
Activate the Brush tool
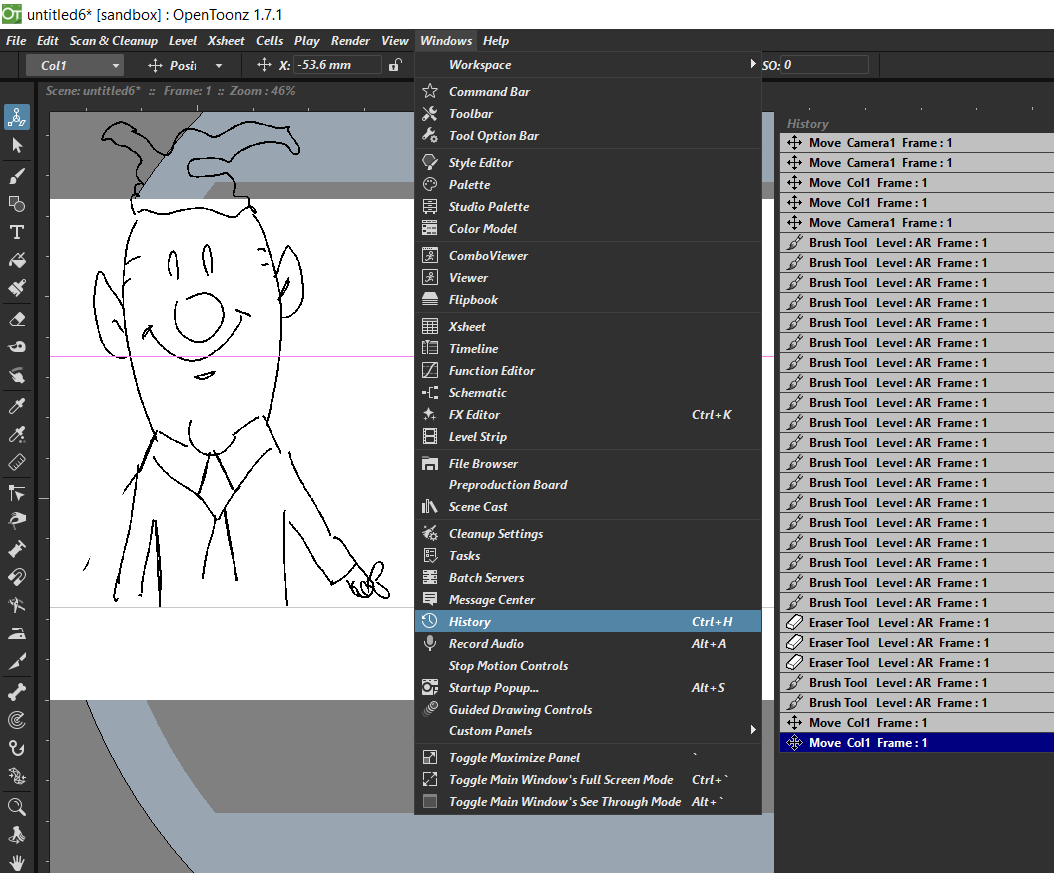pyautogui.click(x=17, y=175)
